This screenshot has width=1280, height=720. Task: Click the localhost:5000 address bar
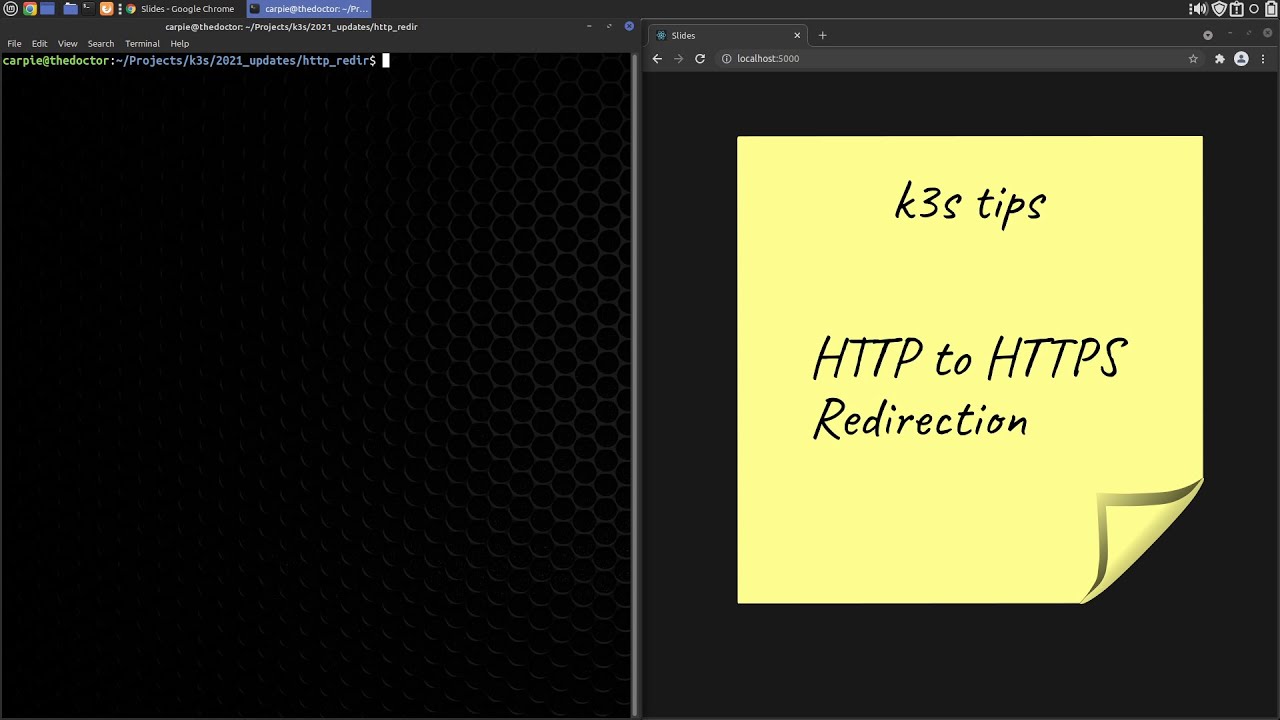(x=958, y=59)
